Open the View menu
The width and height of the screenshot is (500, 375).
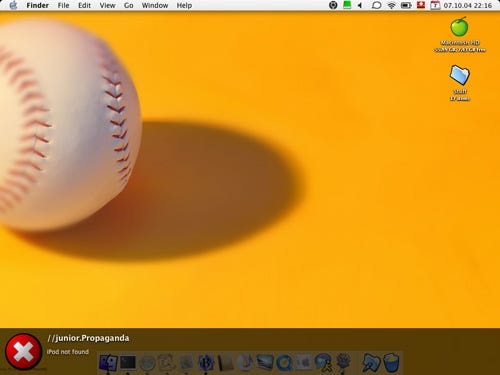107,5
